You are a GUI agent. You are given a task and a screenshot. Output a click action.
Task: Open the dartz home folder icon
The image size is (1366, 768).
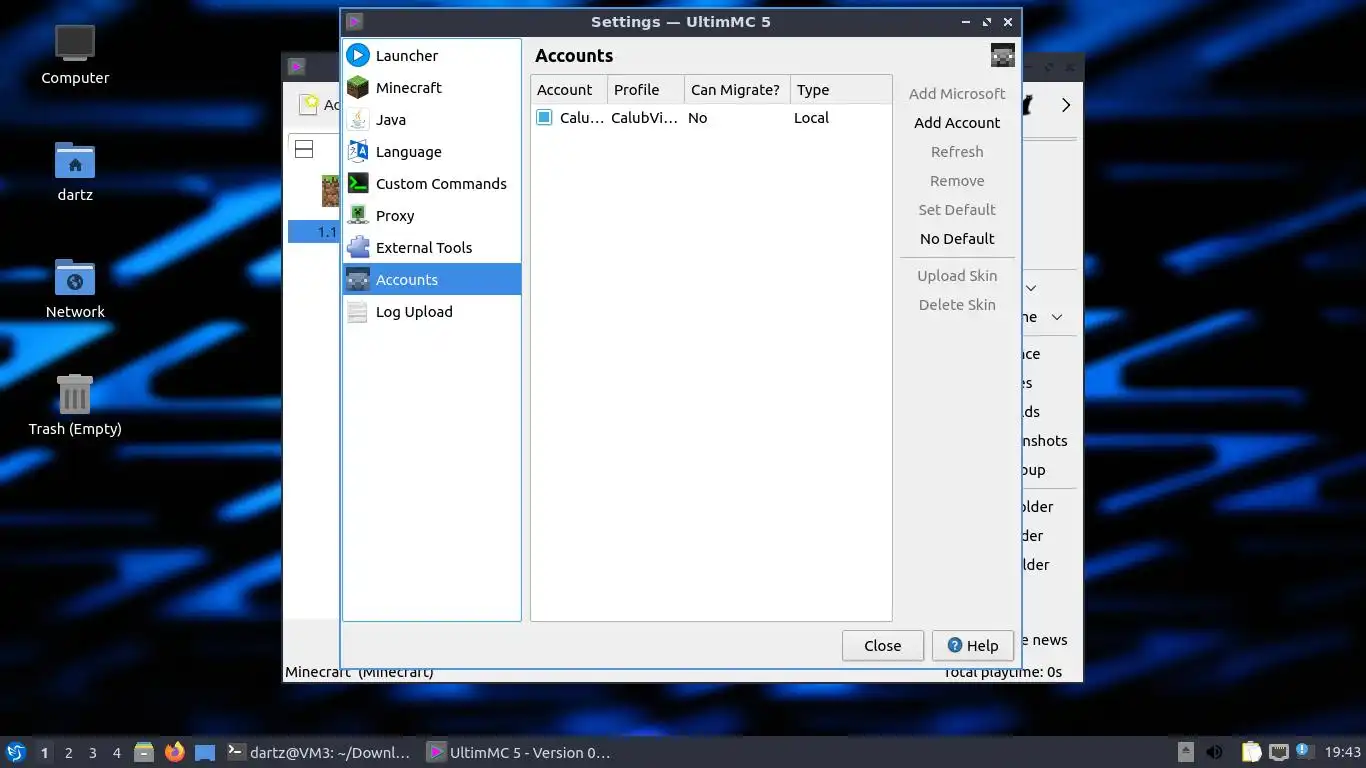coord(75,171)
